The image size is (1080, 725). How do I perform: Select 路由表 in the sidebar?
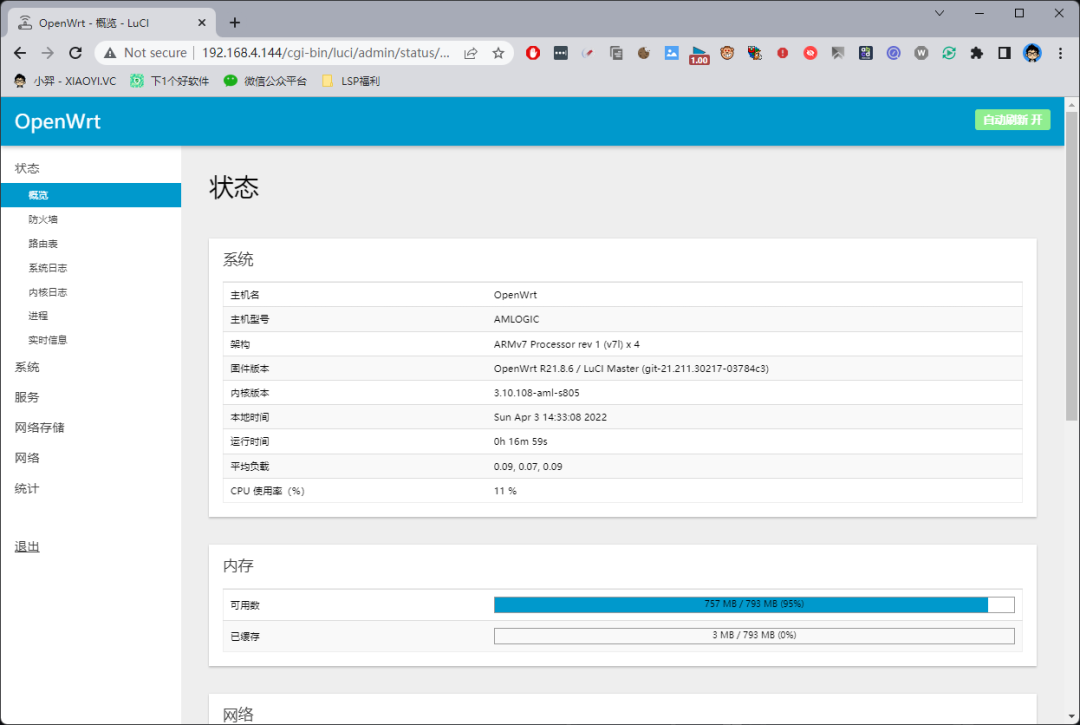[43, 244]
